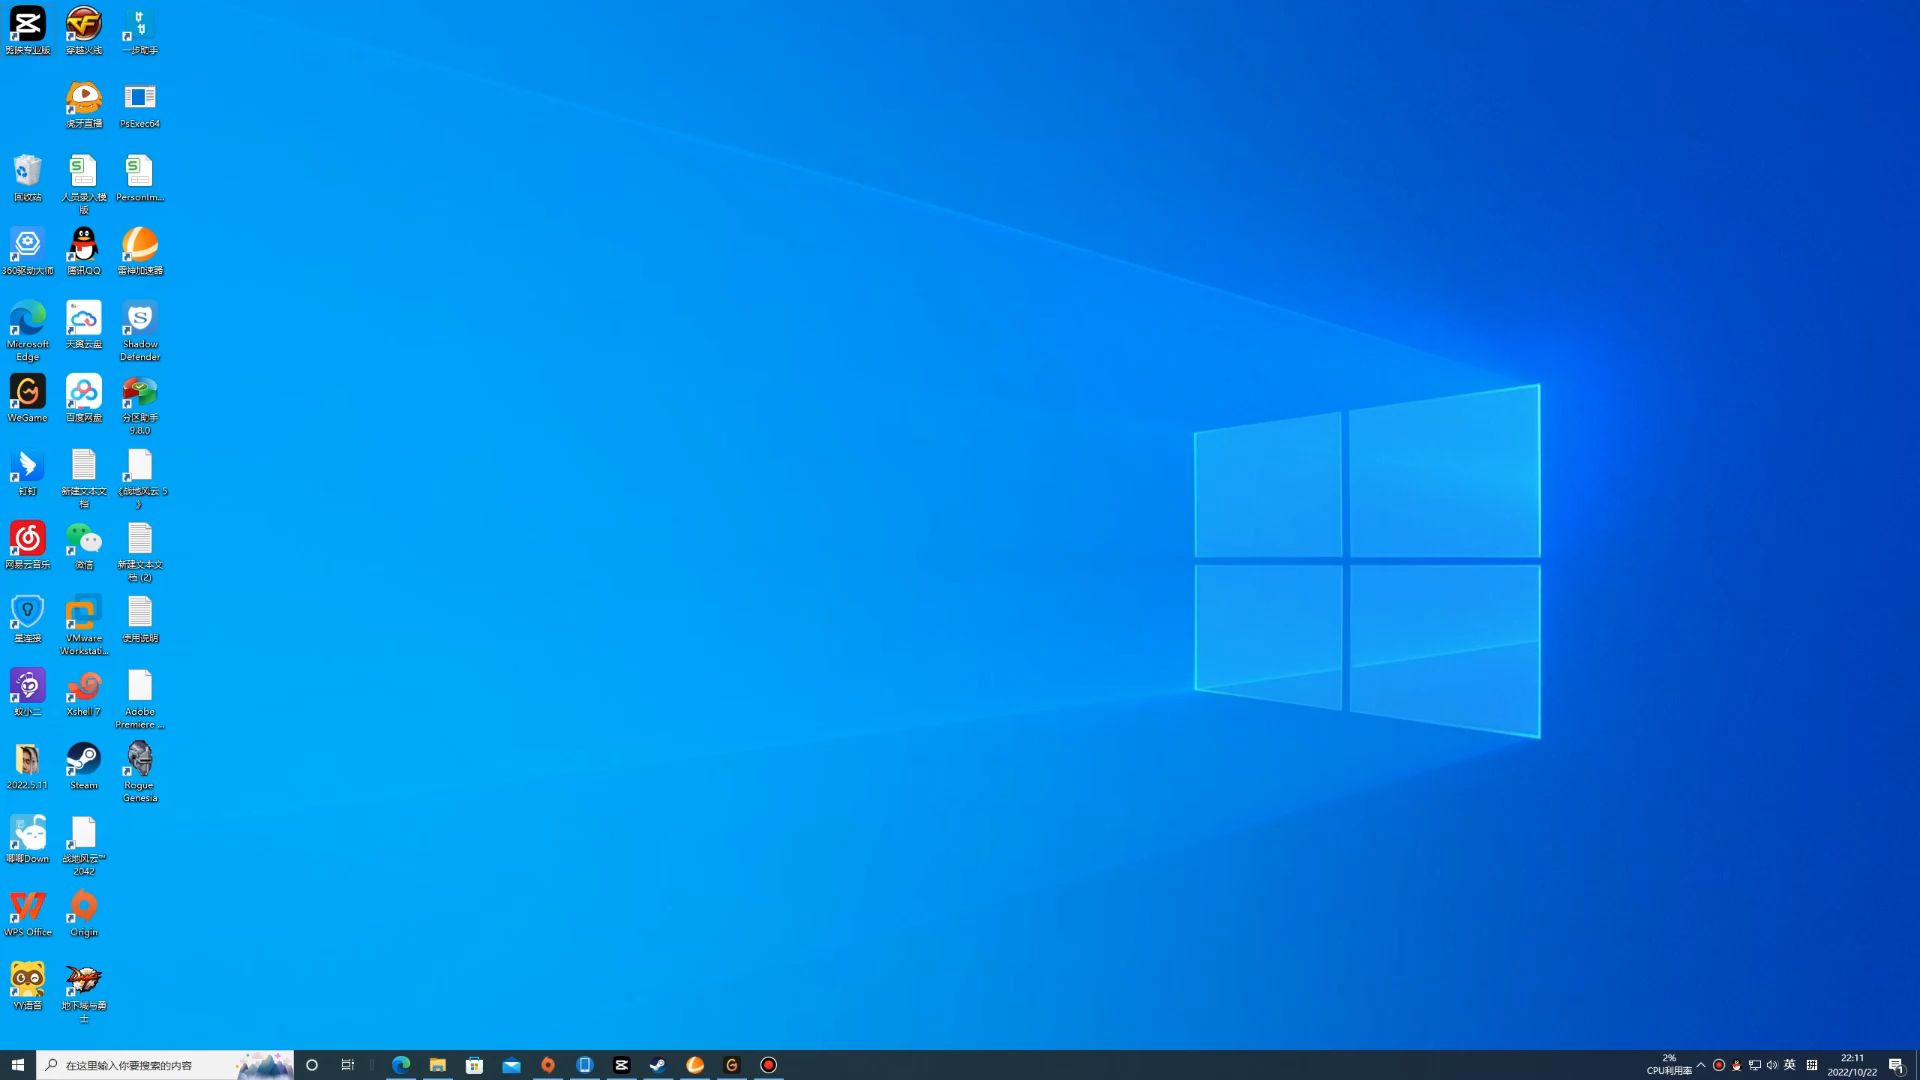Open the volume speaker tray icon
Viewport: 1920px width, 1080px height.
1772,1065
